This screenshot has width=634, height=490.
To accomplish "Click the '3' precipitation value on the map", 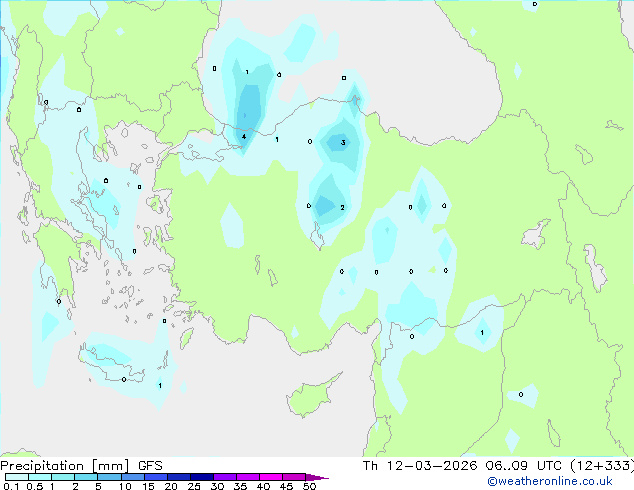I will click(x=343, y=142).
